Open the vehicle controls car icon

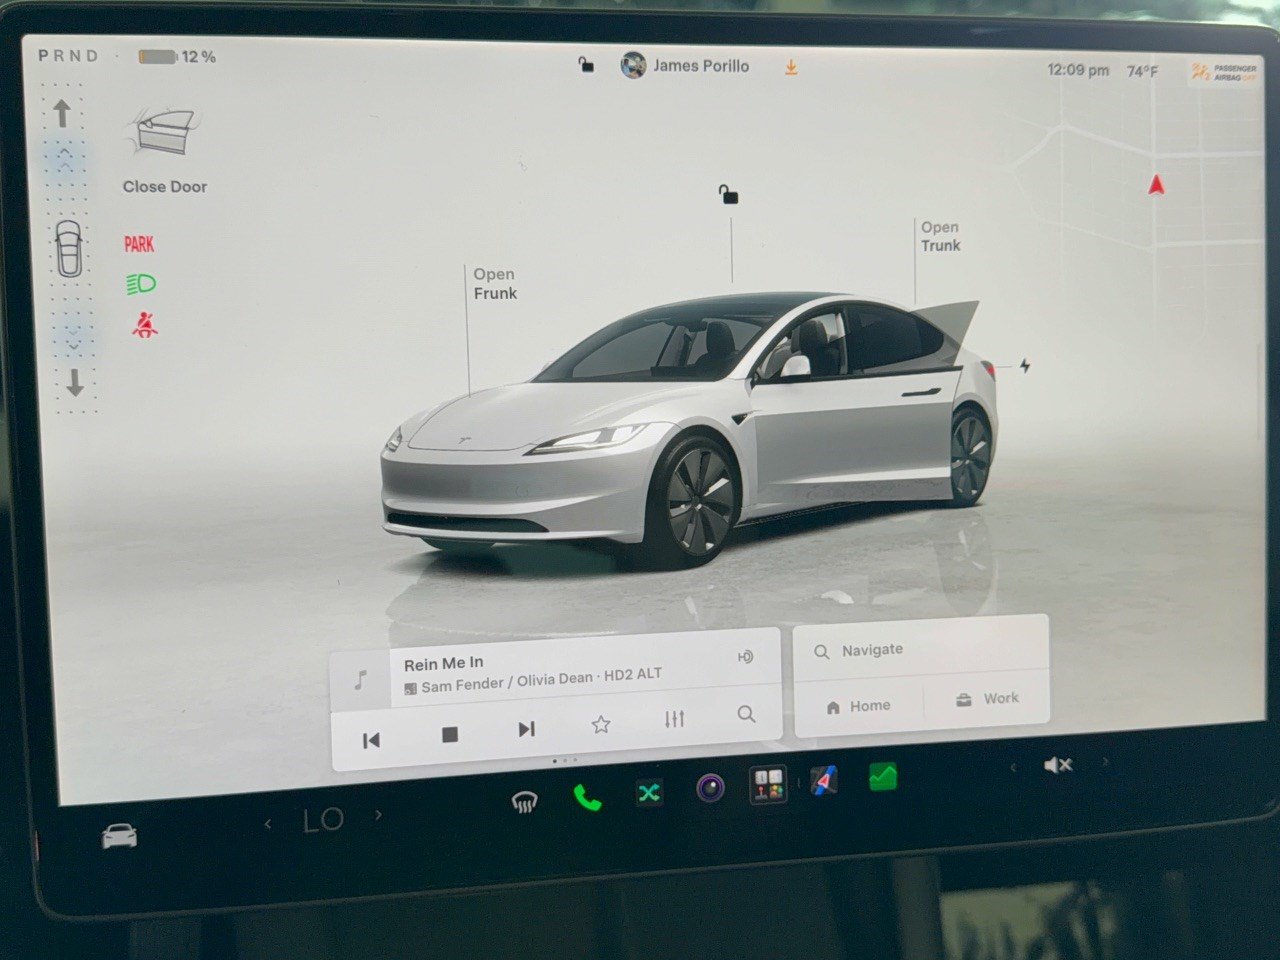[x=120, y=835]
